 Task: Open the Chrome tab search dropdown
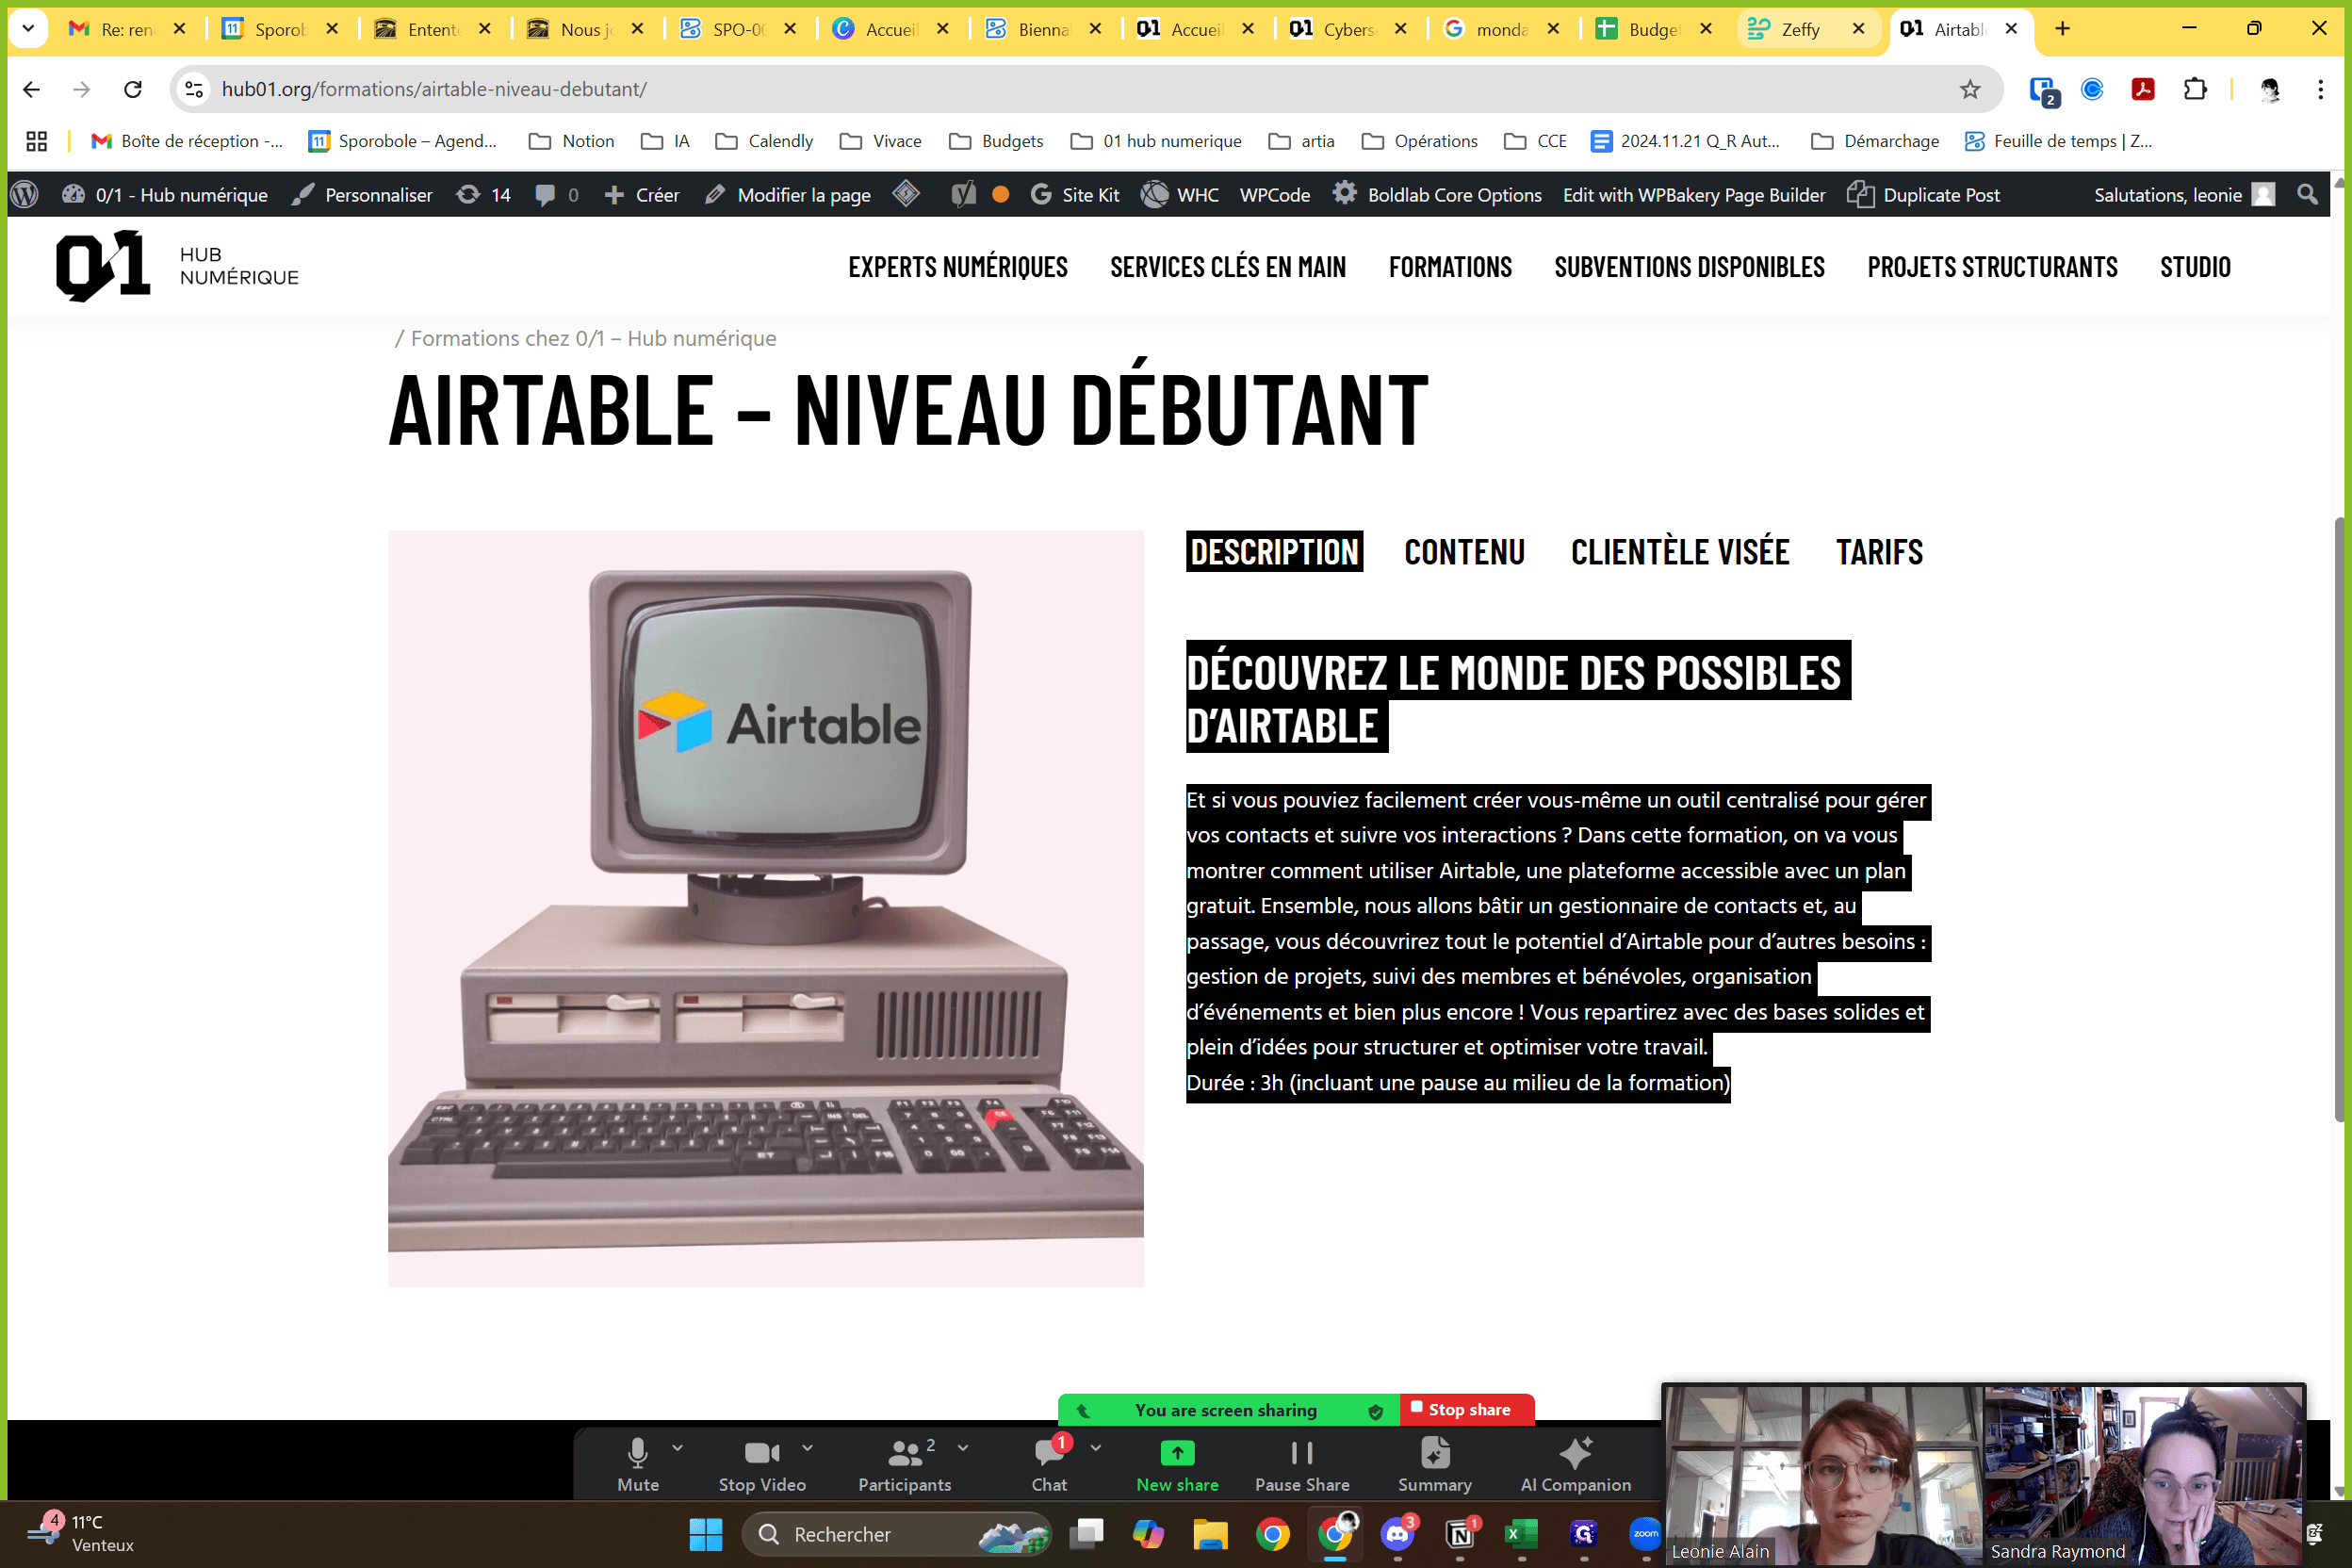[28, 29]
